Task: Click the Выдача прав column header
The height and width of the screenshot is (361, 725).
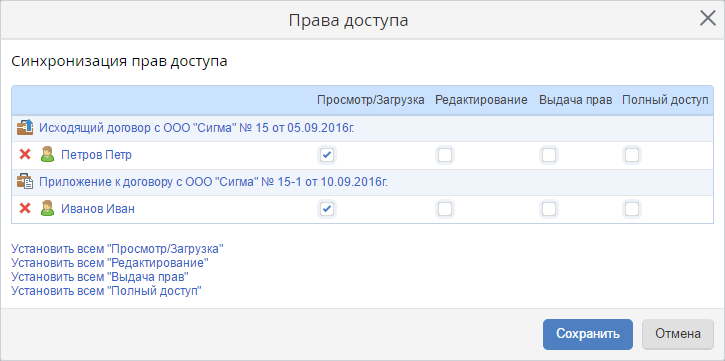Action: tap(576, 100)
